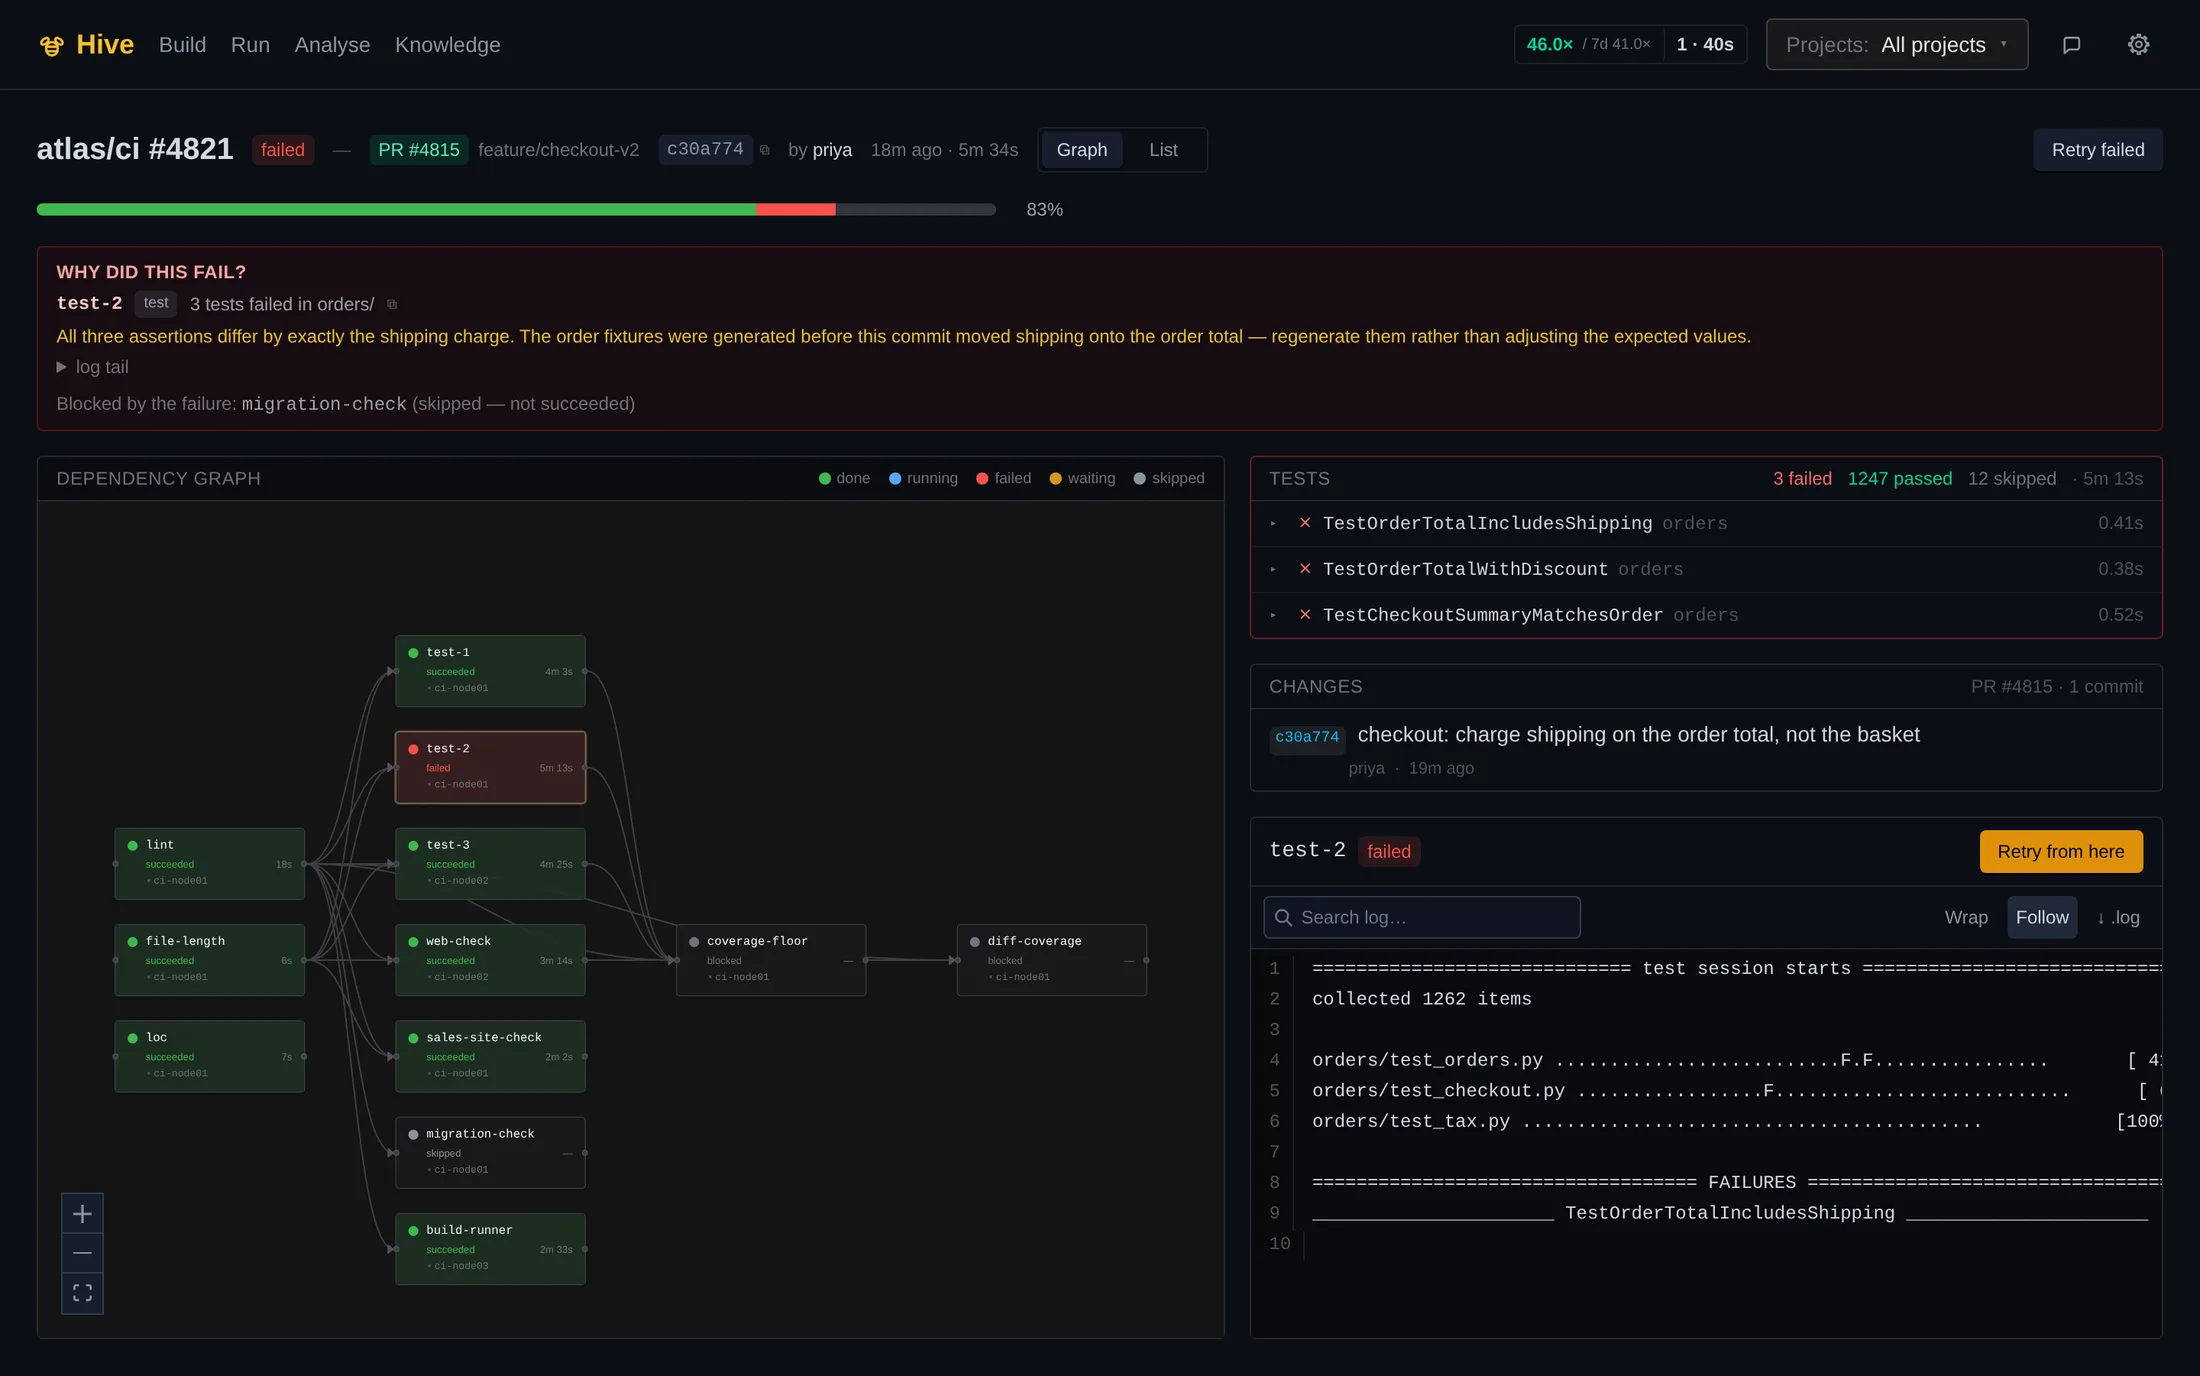Click the '12 skipped' tests count
This screenshot has width=2200, height=1376.
pos(2011,479)
